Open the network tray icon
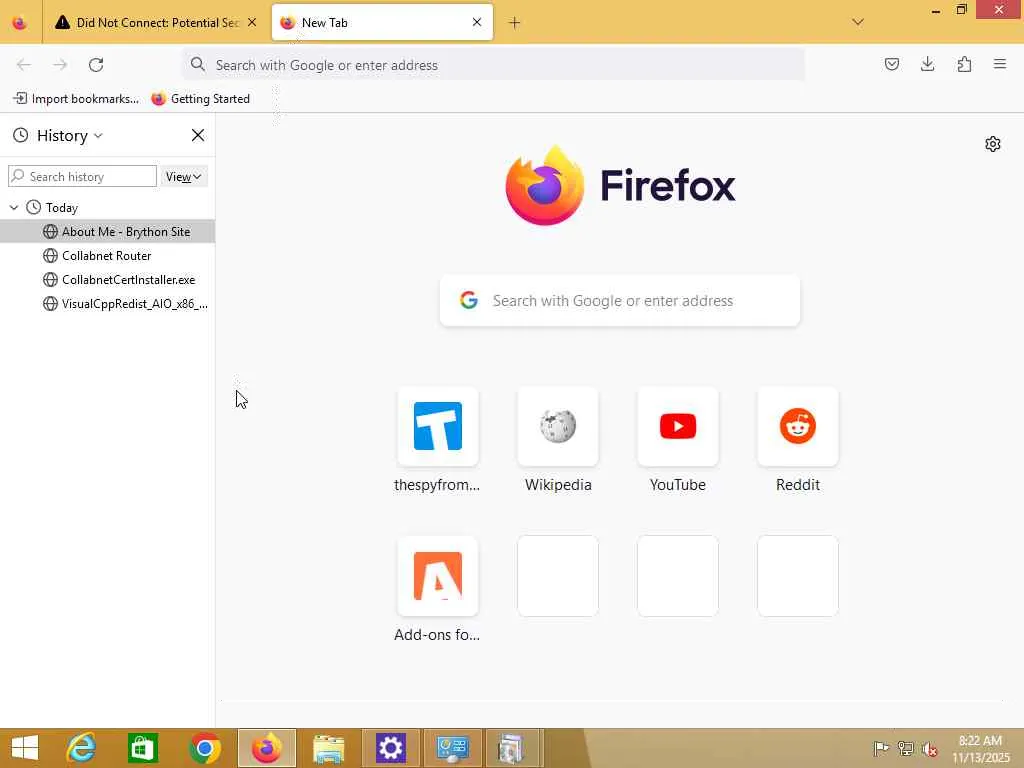The image size is (1024, 768). coord(905,748)
